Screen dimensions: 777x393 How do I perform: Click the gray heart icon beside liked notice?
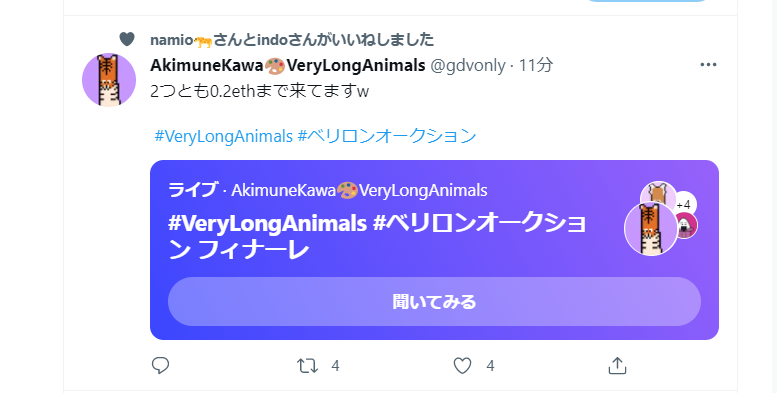pyautogui.click(x=127, y=39)
